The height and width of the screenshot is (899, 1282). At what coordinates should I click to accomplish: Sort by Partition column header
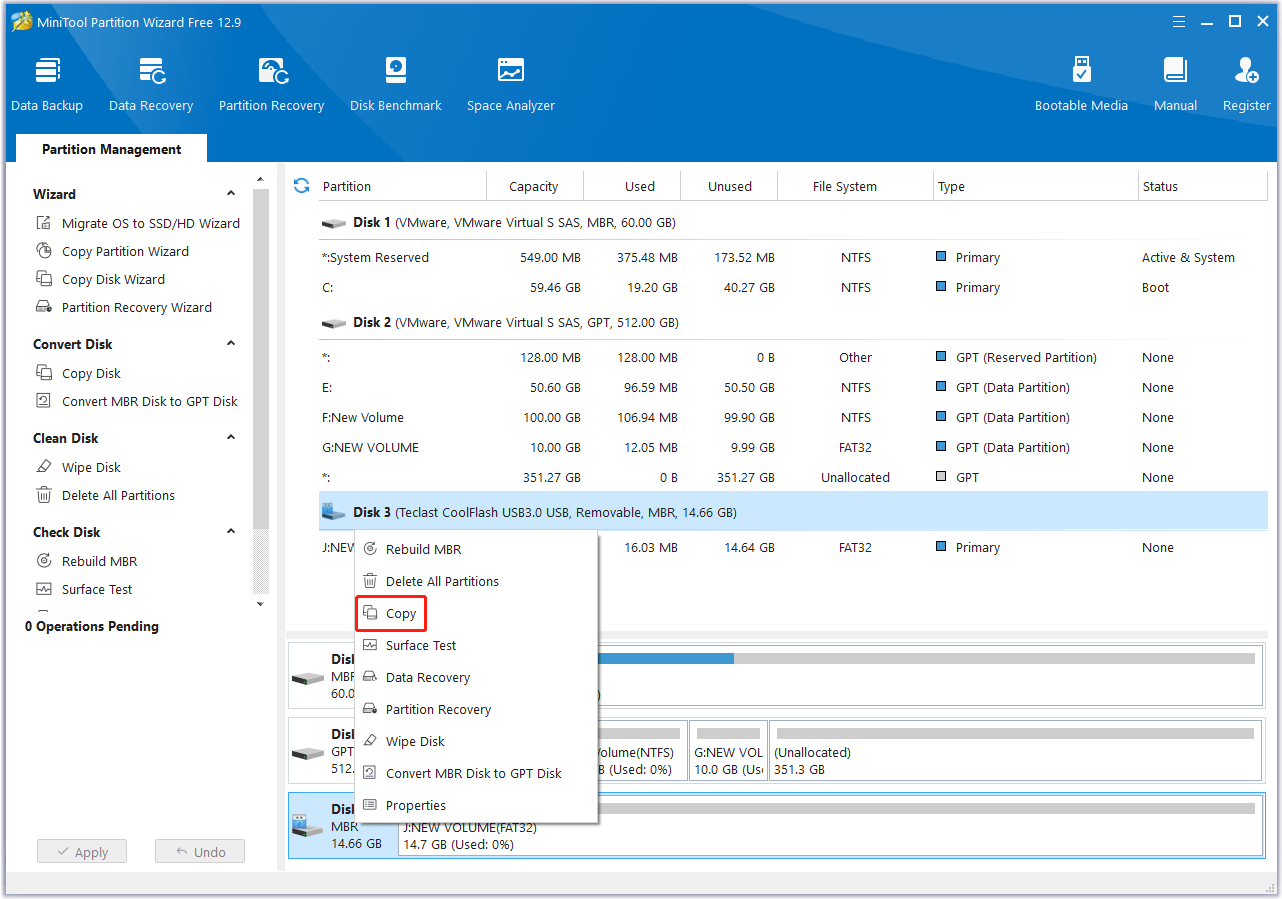[x=402, y=186]
